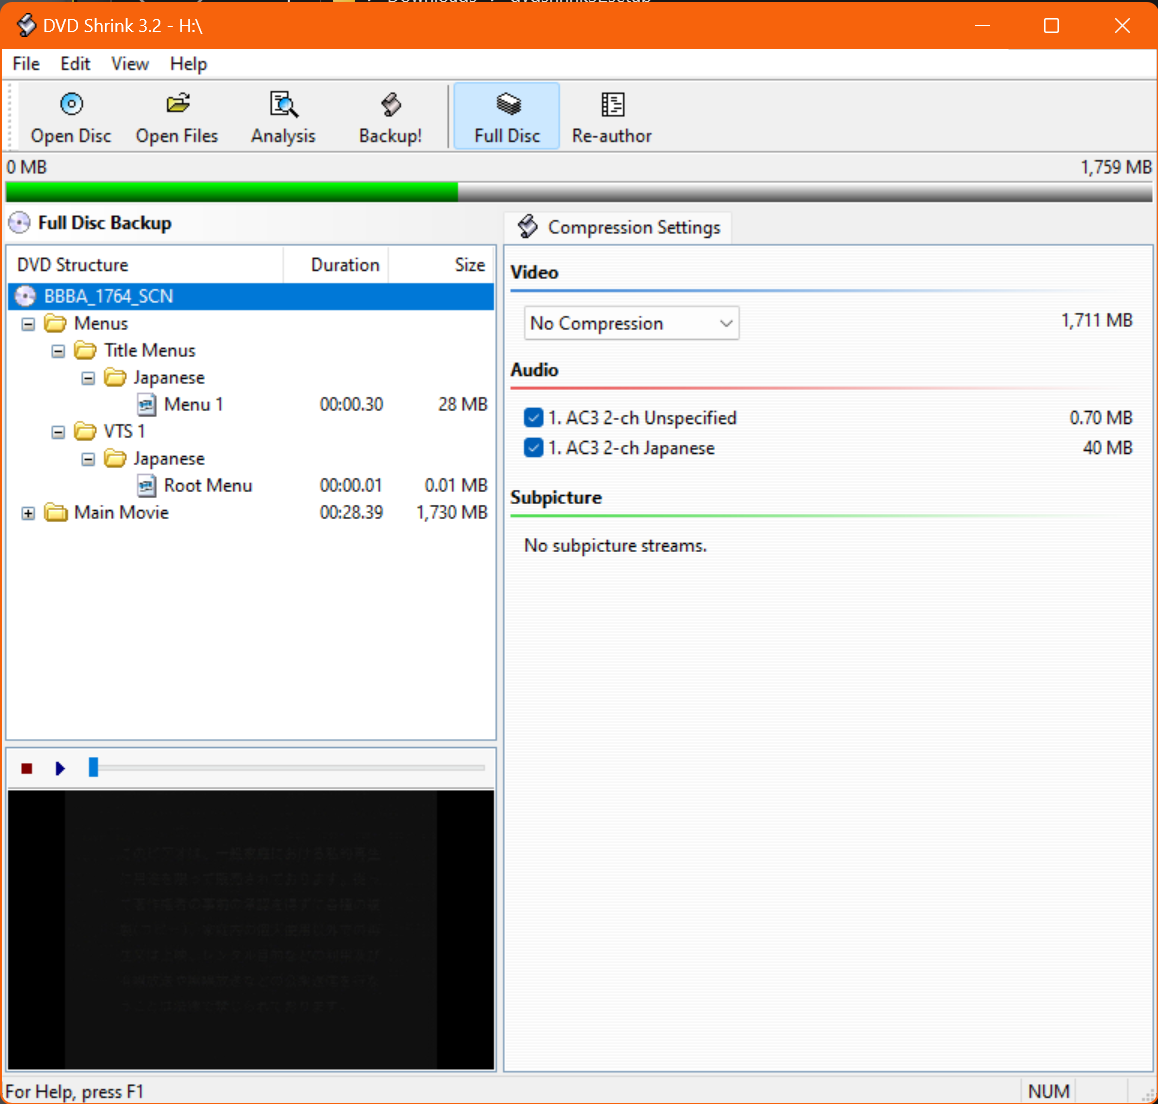Select the Main Movie row
1158x1104 pixels.
[x=251, y=512]
